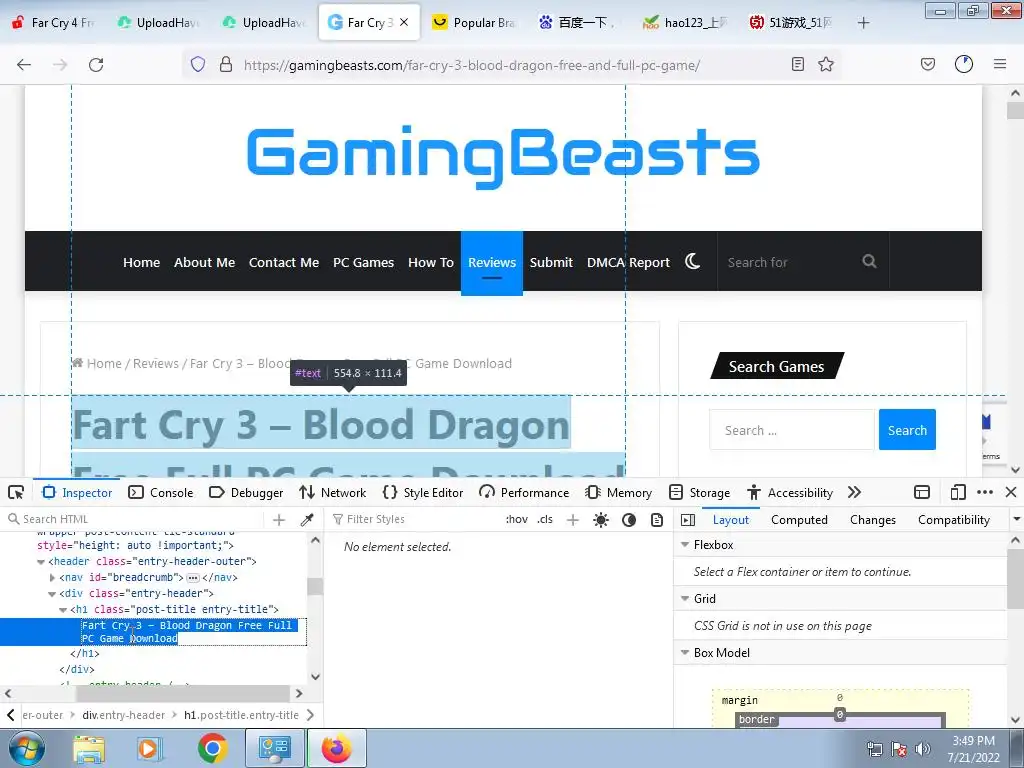Select h1.post-title.entry-title breadcrumb
Viewport: 1024px width, 768px height.
241,715
